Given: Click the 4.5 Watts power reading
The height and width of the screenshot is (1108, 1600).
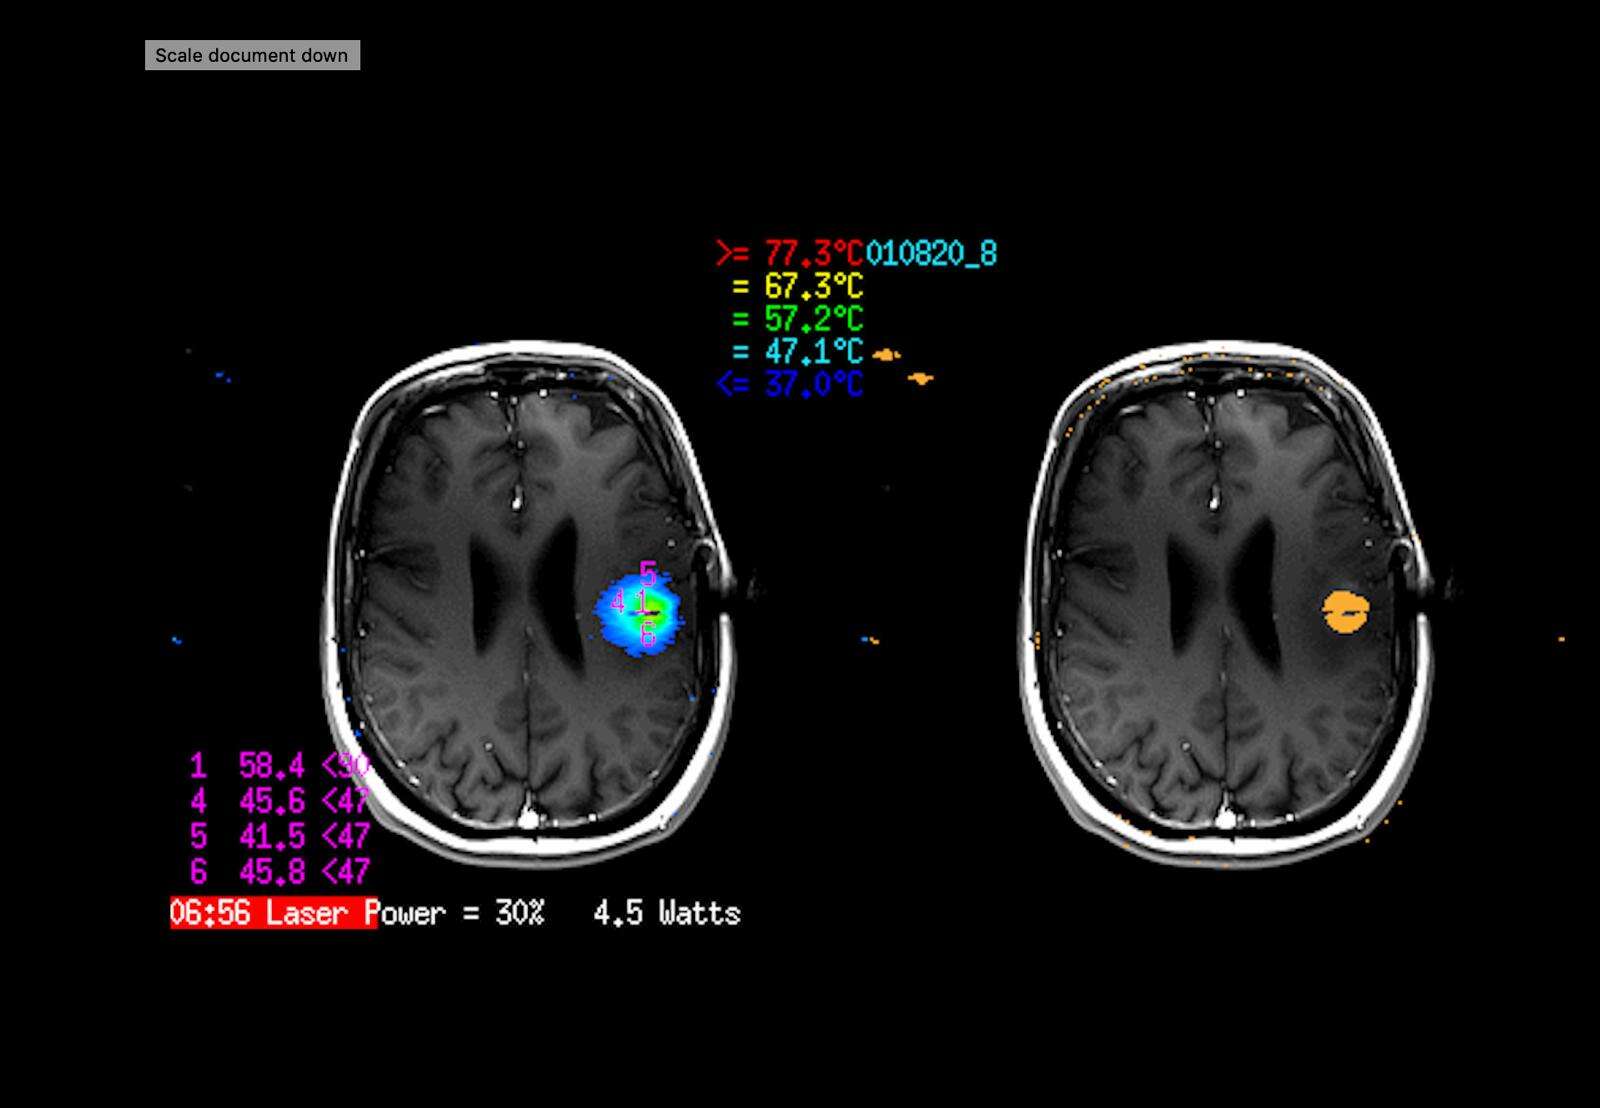Looking at the screenshot, I should 666,913.
